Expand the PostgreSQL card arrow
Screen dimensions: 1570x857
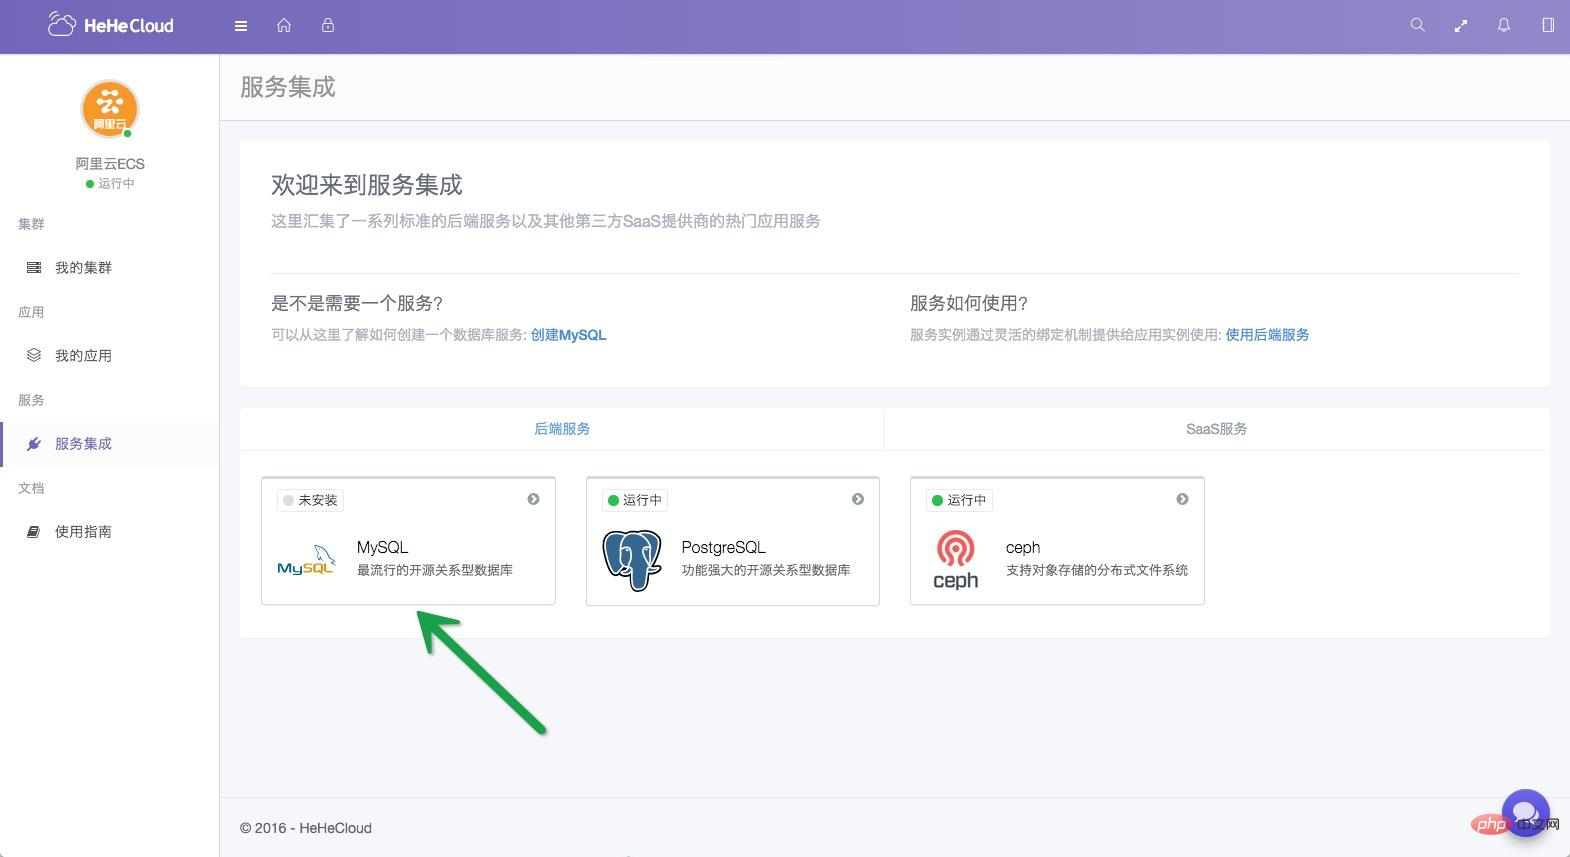point(858,499)
